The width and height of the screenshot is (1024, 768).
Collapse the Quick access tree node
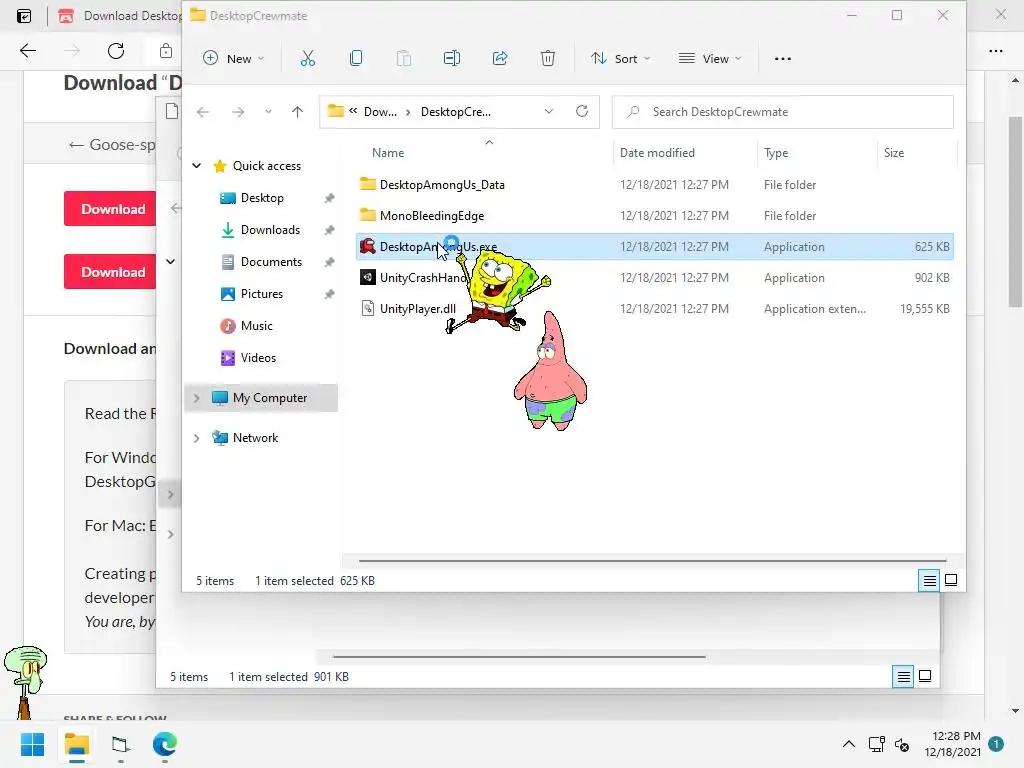click(x=197, y=166)
